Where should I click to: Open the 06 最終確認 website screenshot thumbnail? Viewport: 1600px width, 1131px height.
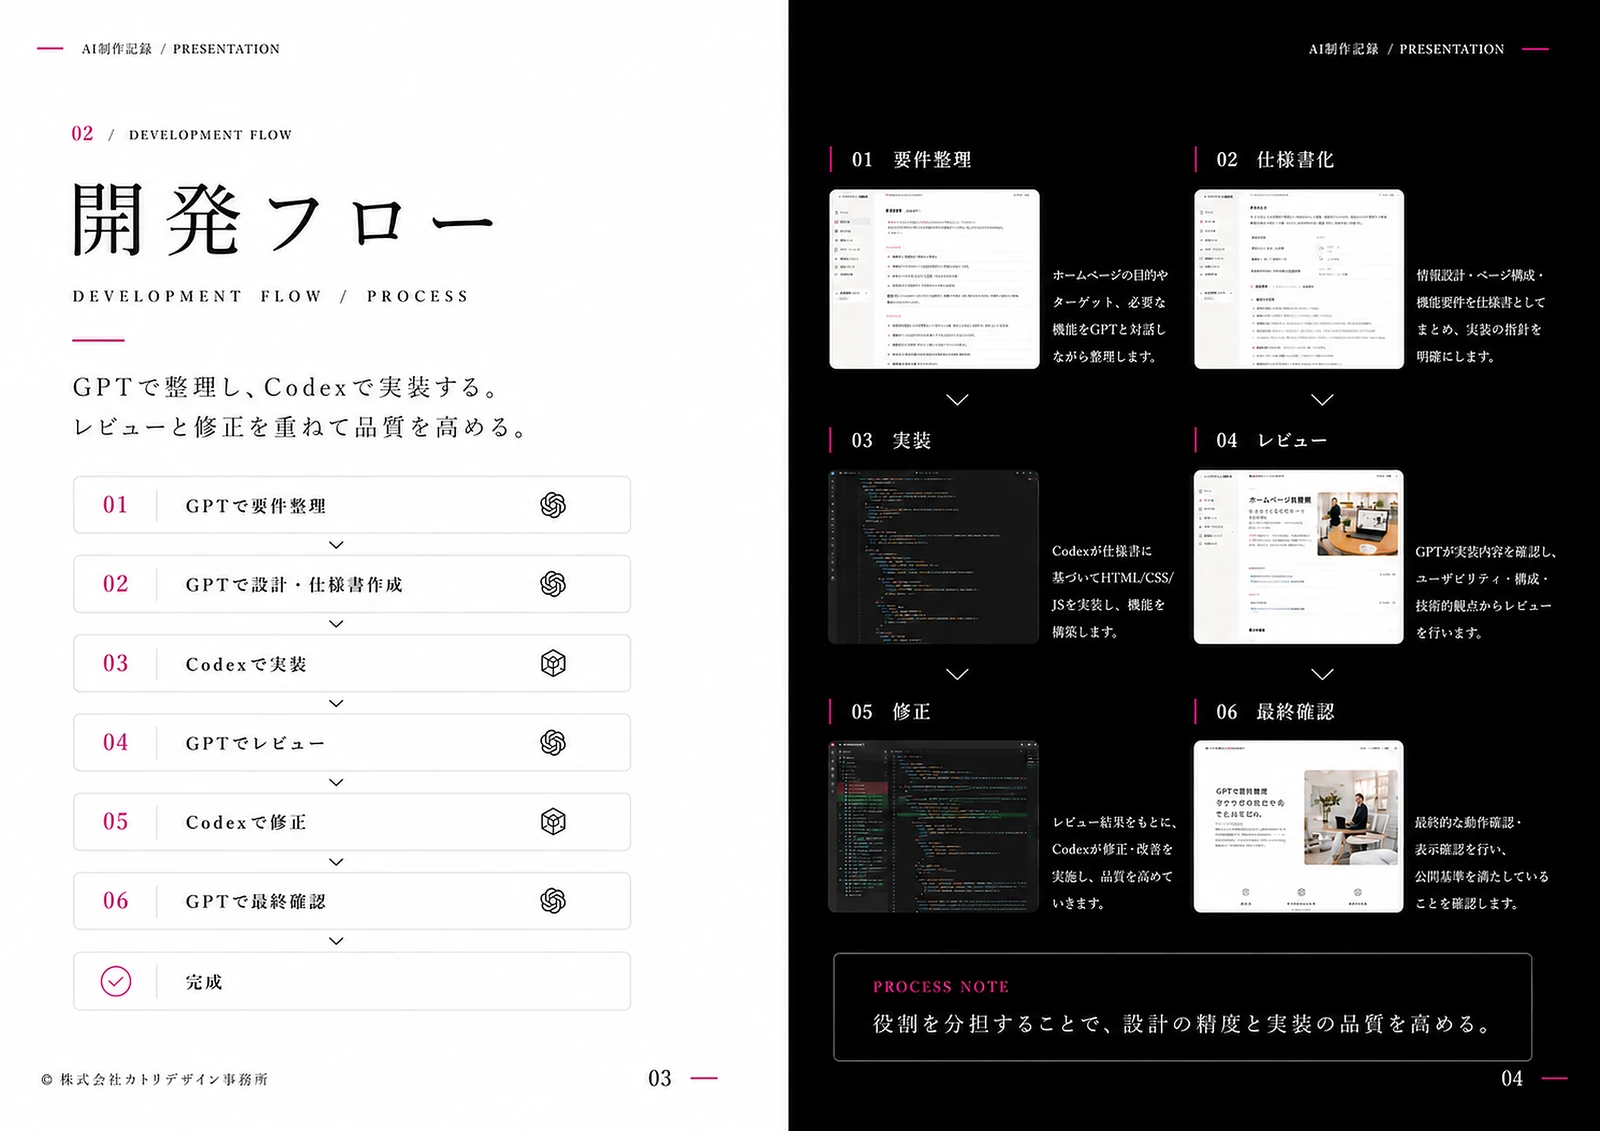pyautogui.click(x=1299, y=826)
